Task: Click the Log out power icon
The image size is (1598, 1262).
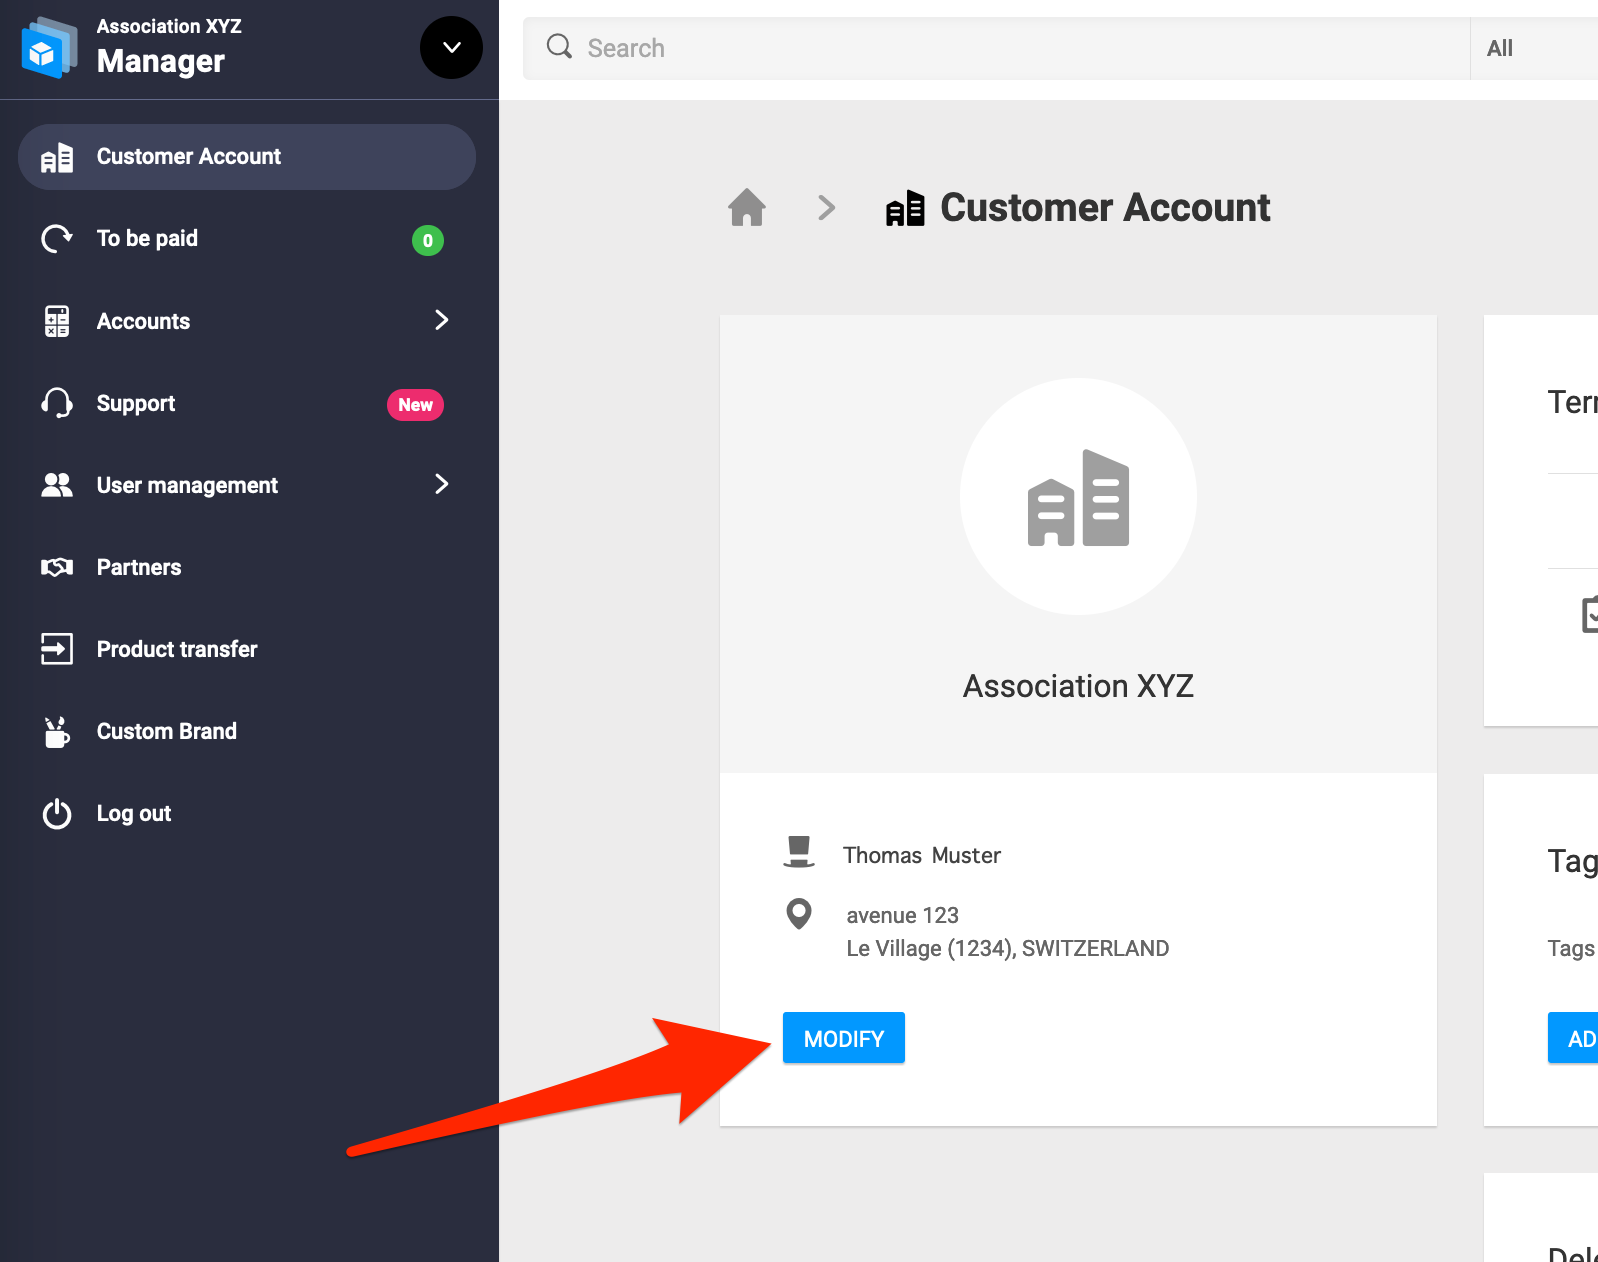Action: click(x=57, y=814)
